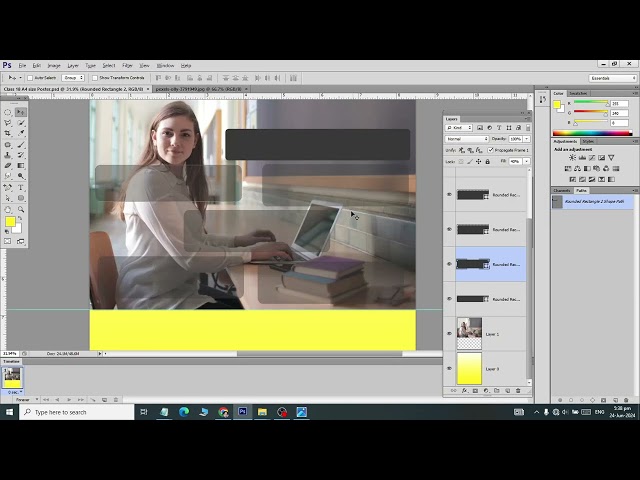
Task: Switch to the second open document tab
Action: tap(198, 89)
